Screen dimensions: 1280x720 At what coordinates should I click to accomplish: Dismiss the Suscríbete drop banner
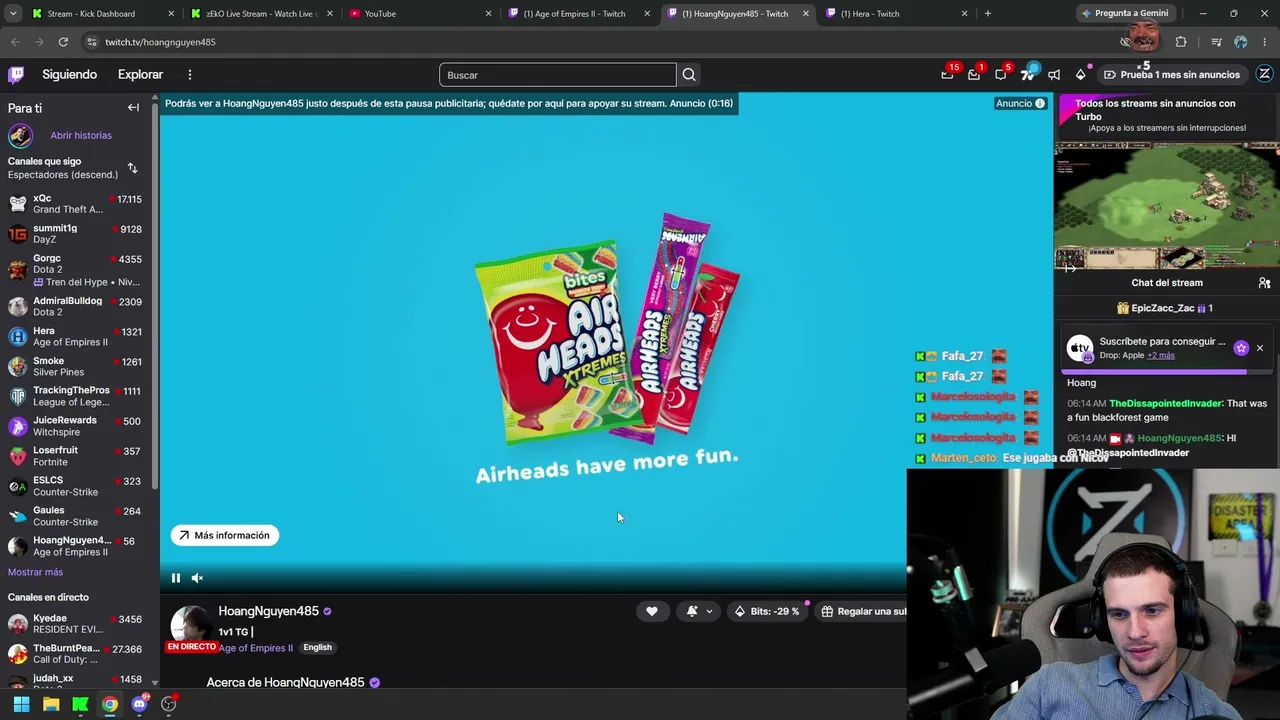[x=1260, y=348]
